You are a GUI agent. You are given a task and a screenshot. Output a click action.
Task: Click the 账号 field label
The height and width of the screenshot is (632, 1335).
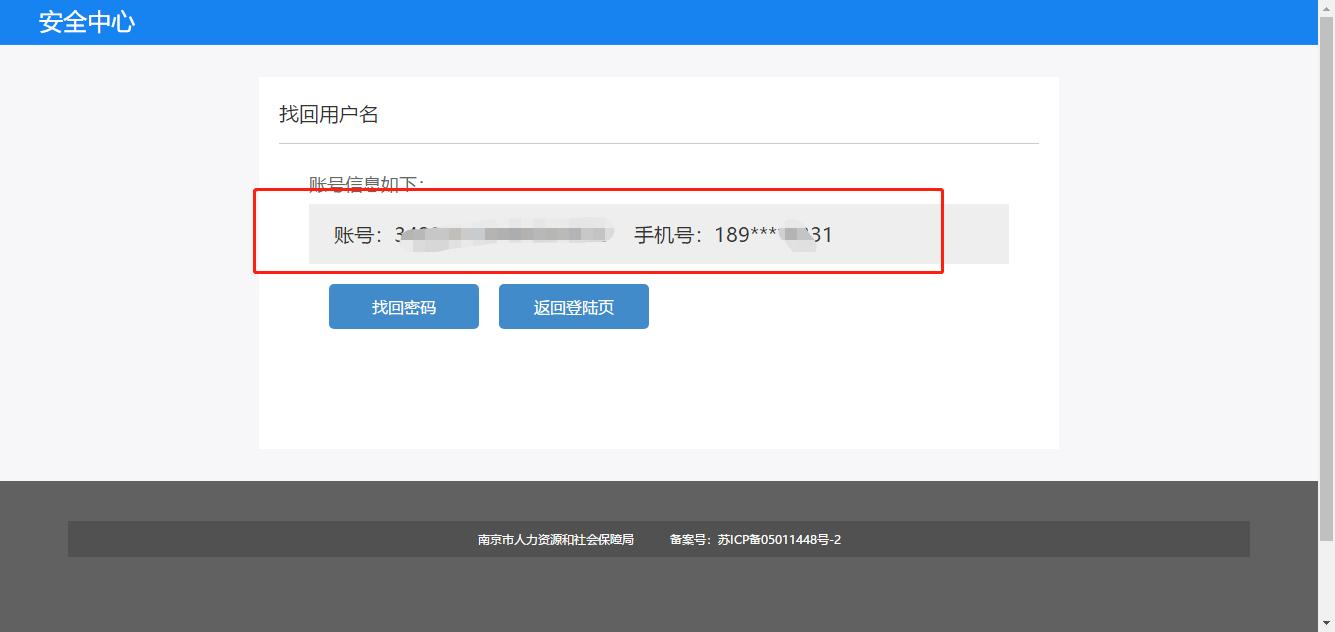point(353,235)
